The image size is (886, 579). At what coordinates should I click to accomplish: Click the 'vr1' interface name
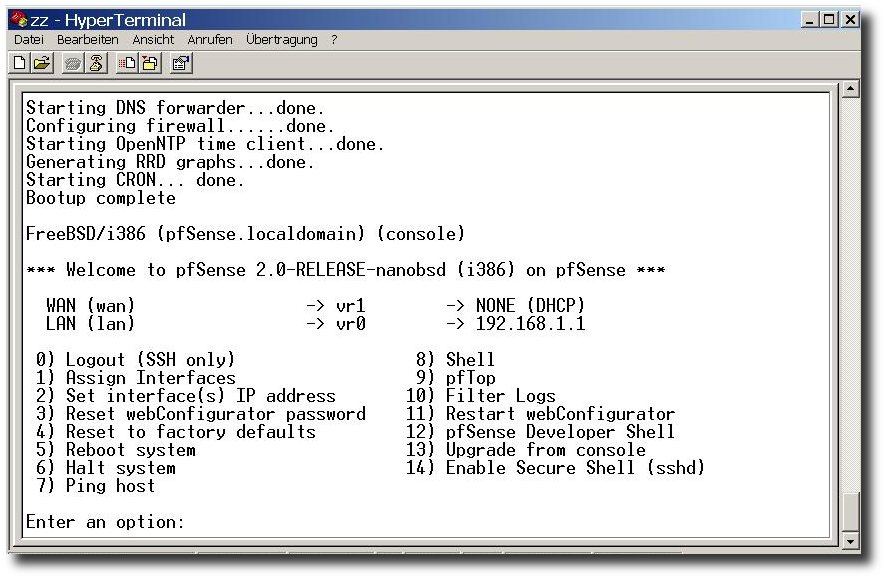(x=350, y=306)
